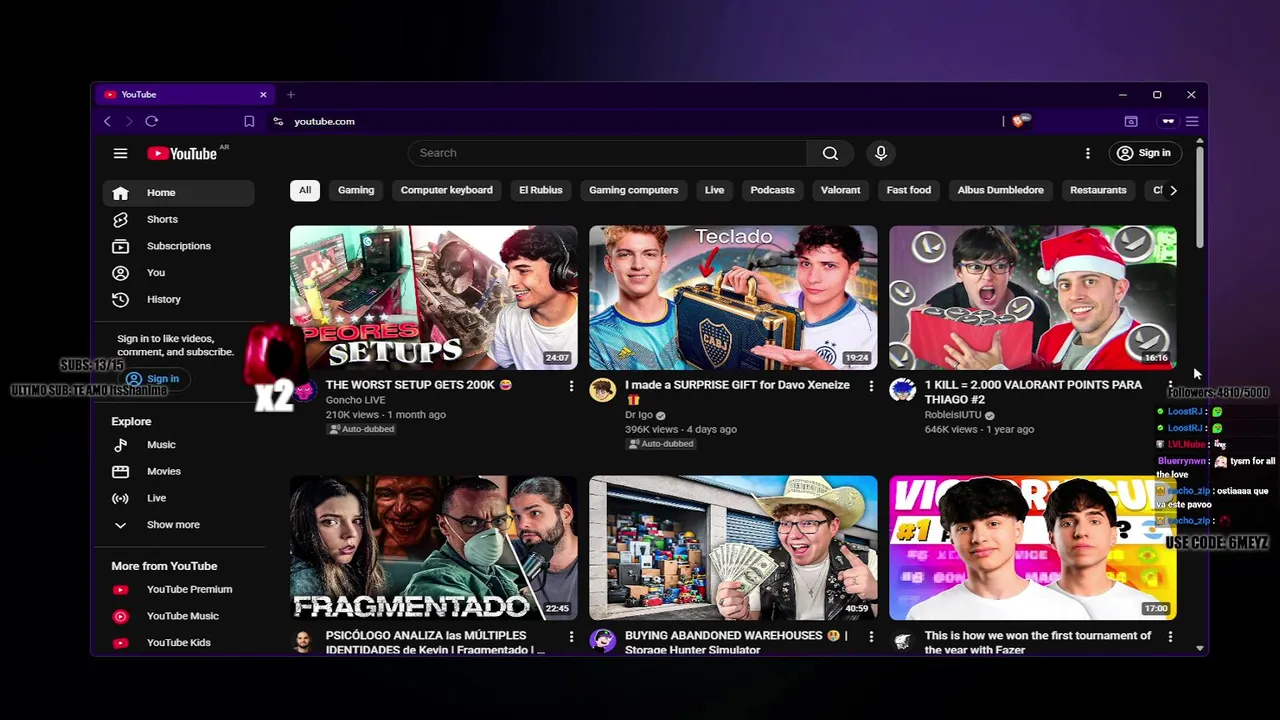The width and height of the screenshot is (1280, 720).
Task: Open the browser wallet or sidebar icon
Action: point(1131,121)
